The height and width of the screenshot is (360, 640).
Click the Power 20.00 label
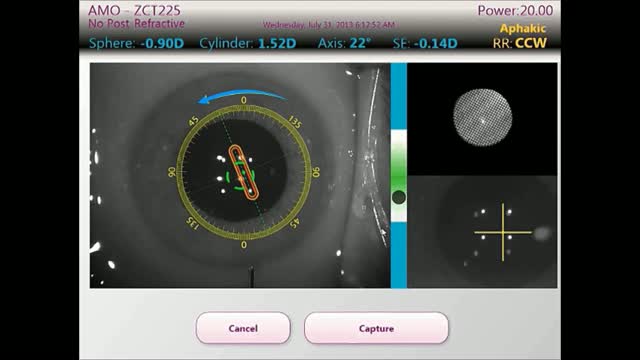pos(515,11)
